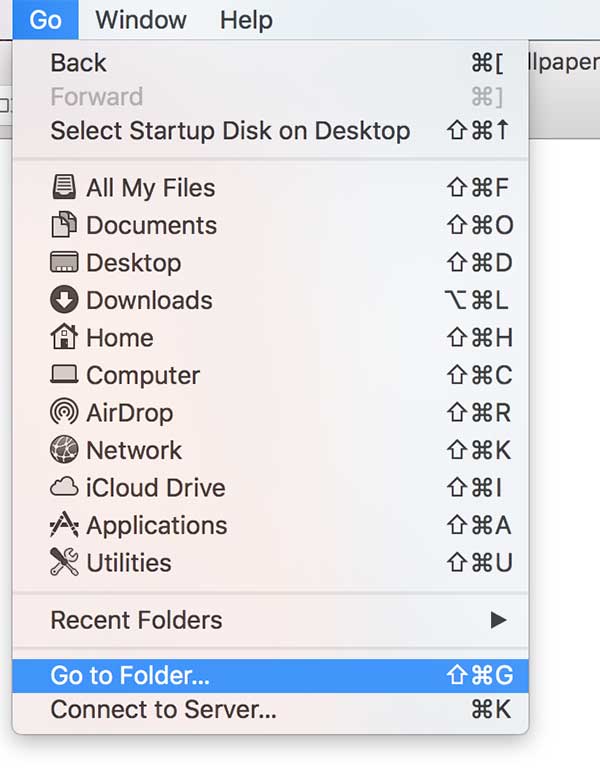Click the Downloads arrow icon

[x=63, y=300]
